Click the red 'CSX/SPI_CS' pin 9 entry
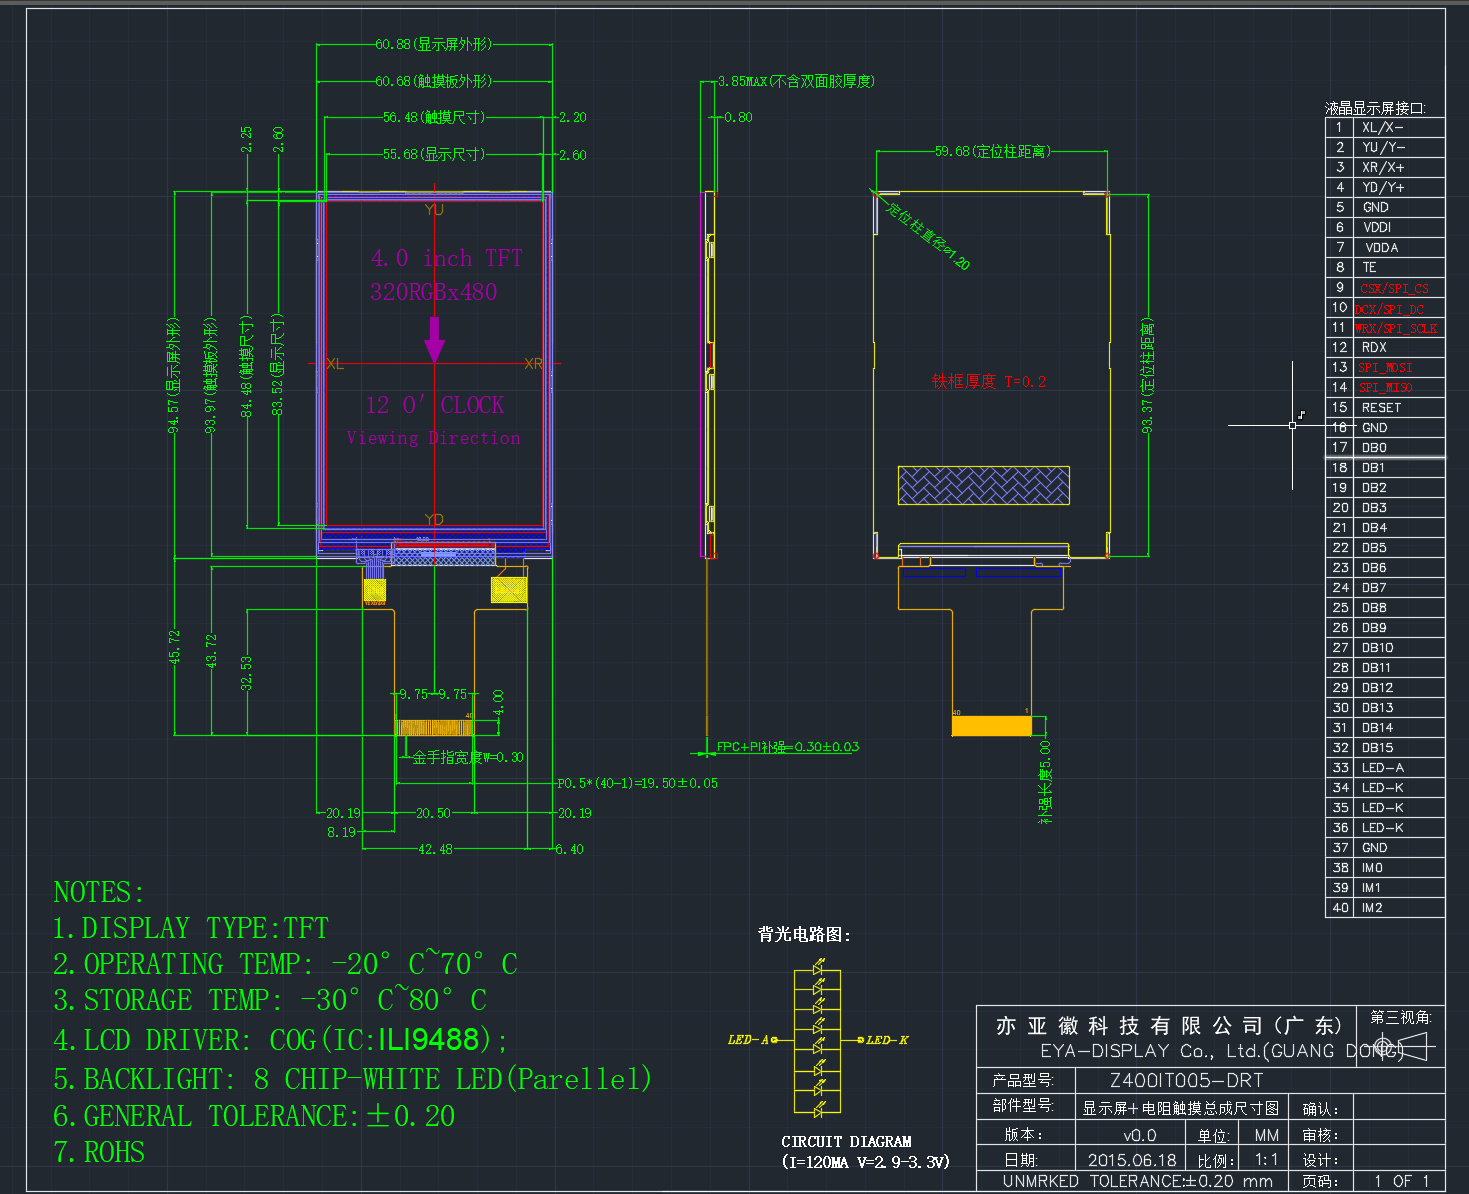The width and height of the screenshot is (1469, 1194). 1394,288
